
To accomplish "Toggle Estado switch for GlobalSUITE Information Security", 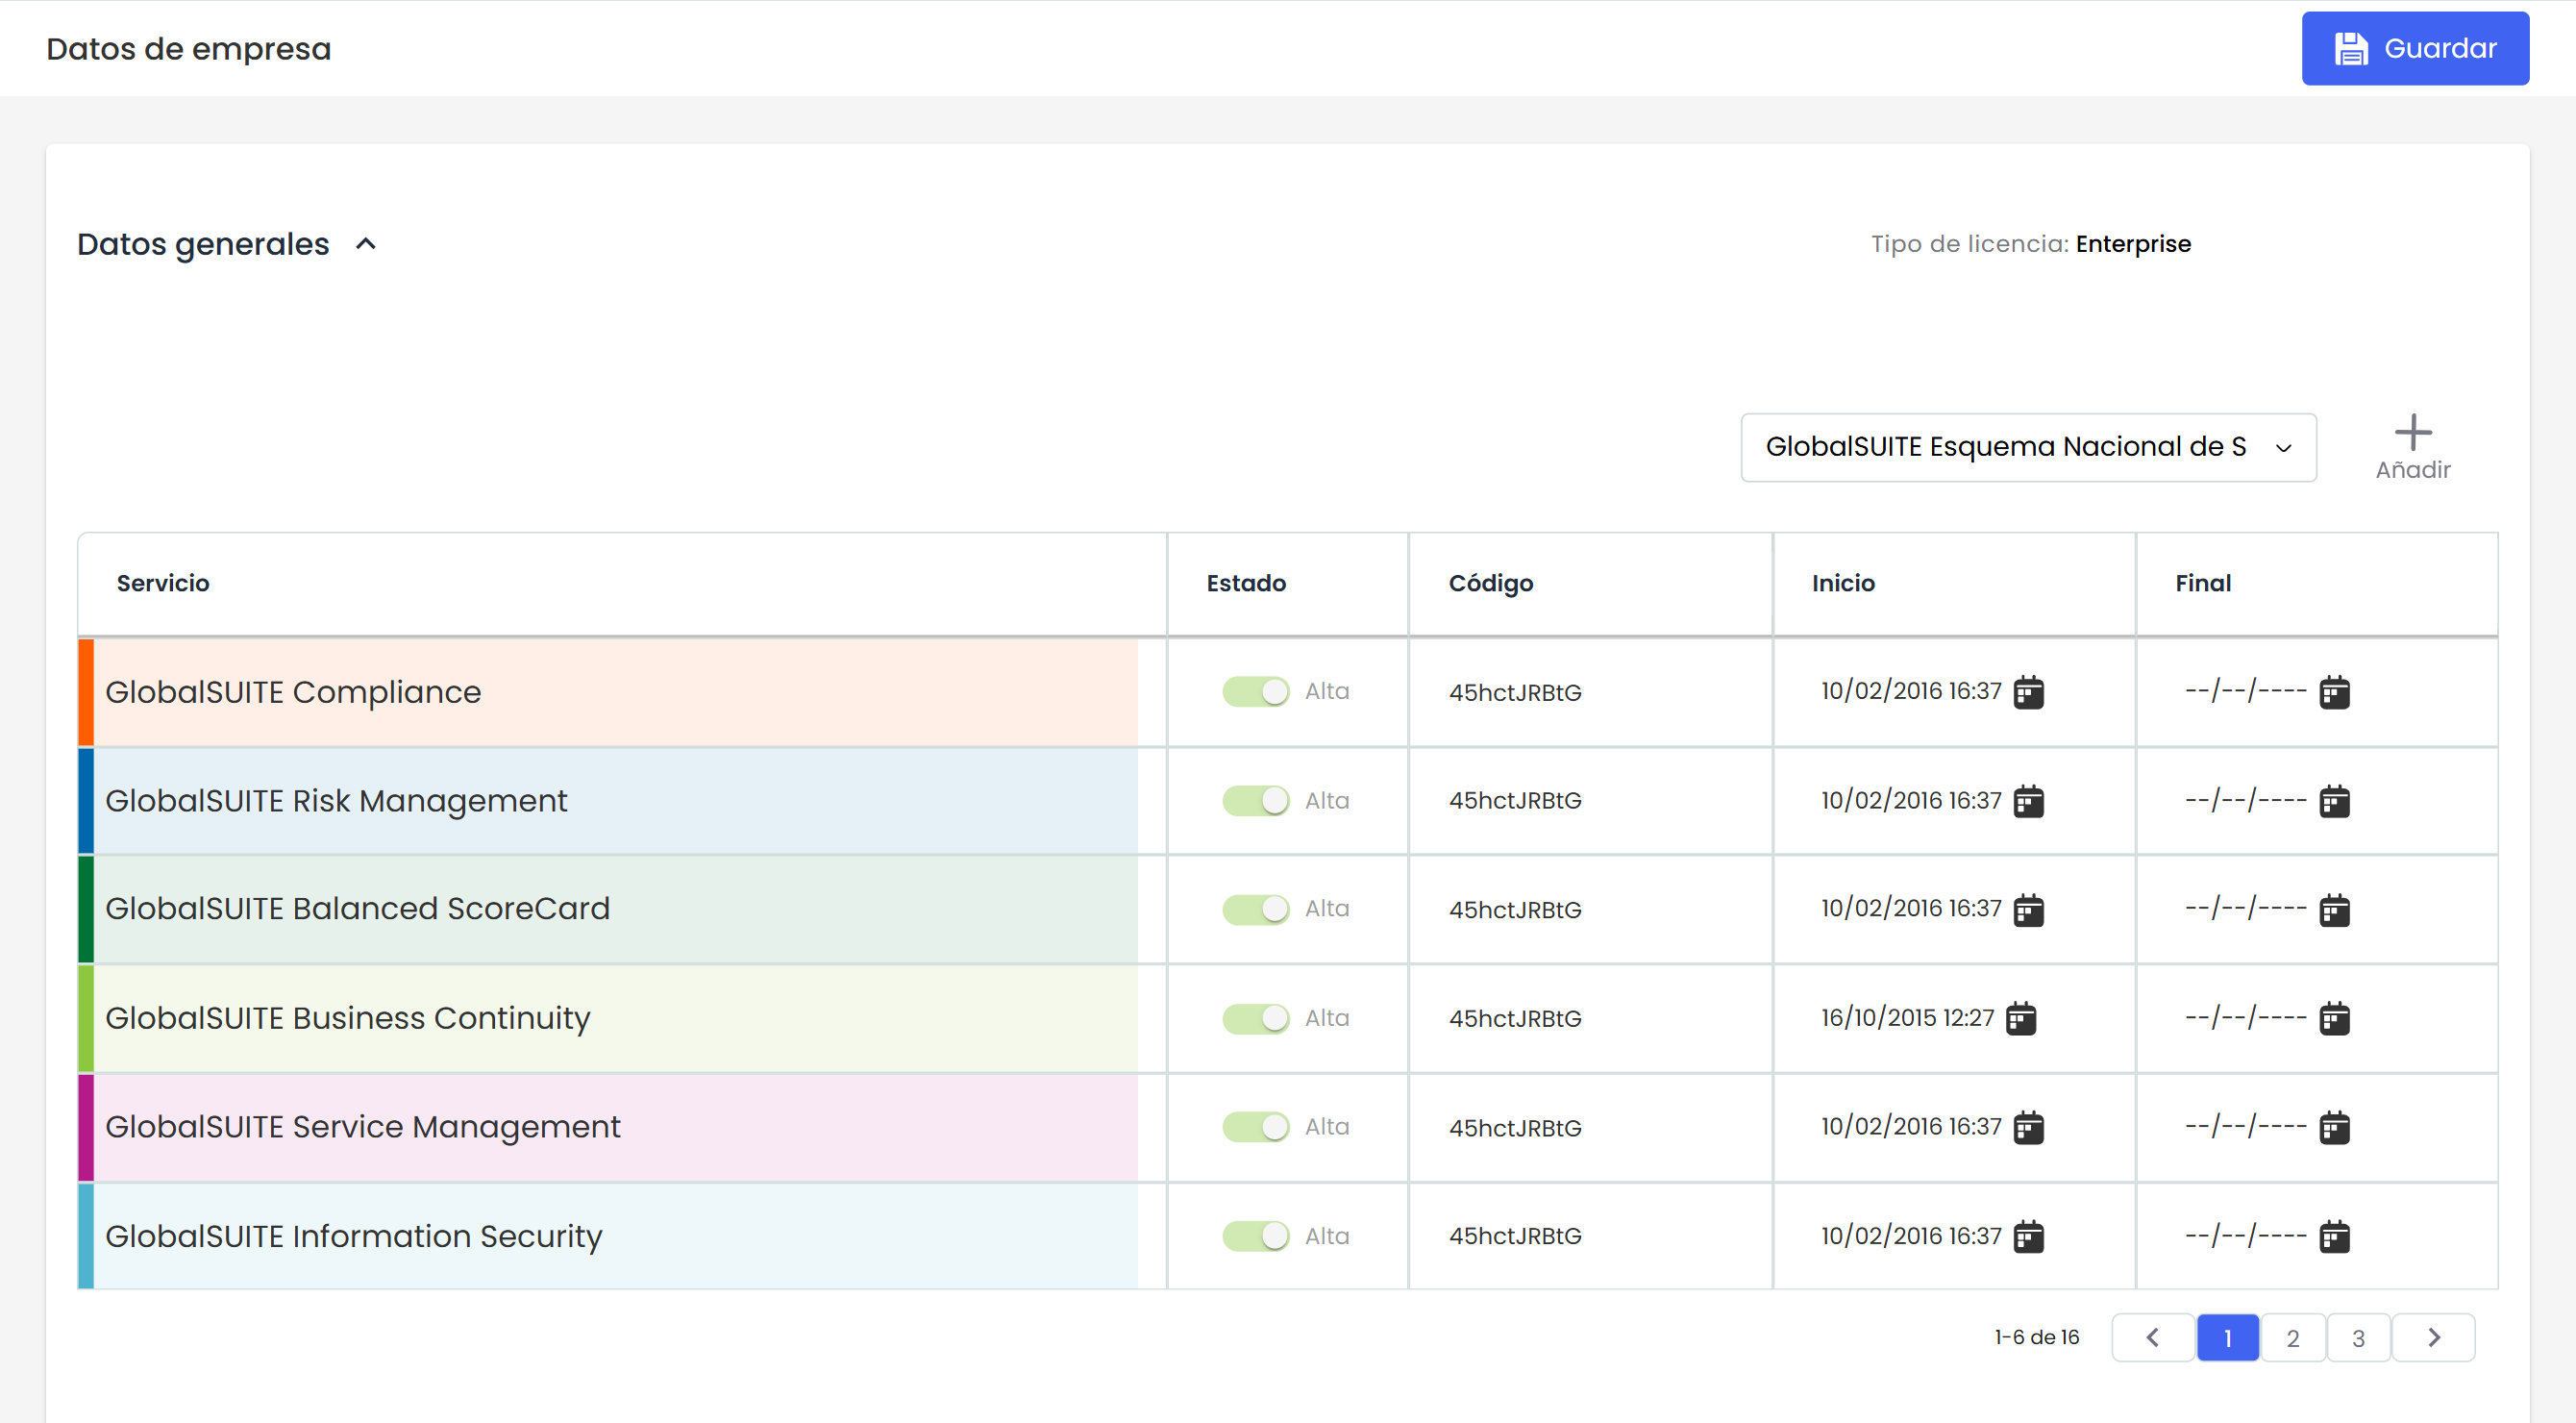I will [1255, 1236].
